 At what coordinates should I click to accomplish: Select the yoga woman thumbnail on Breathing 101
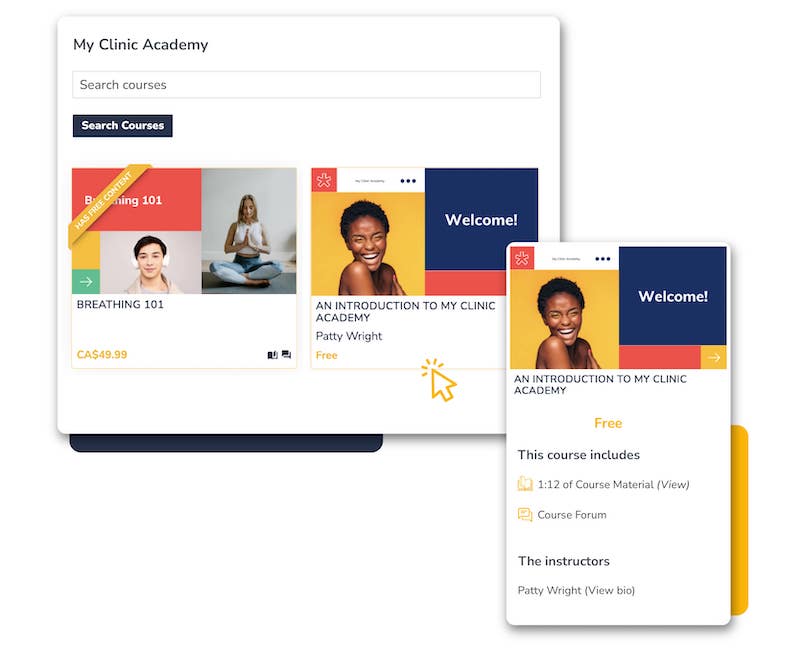point(248,231)
